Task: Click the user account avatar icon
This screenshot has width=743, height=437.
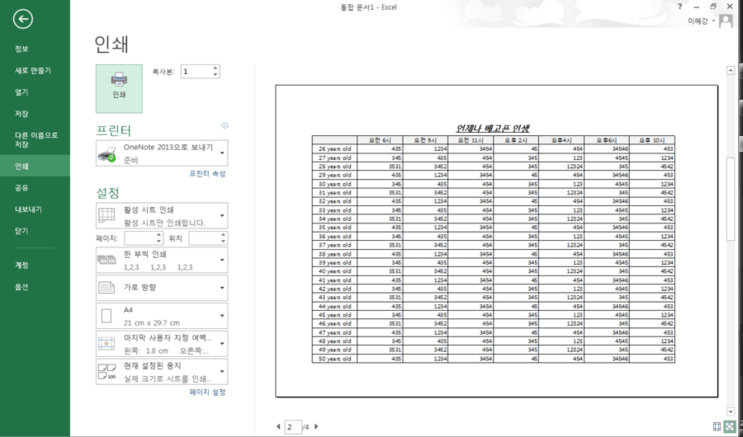Action: pyautogui.click(x=725, y=21)
